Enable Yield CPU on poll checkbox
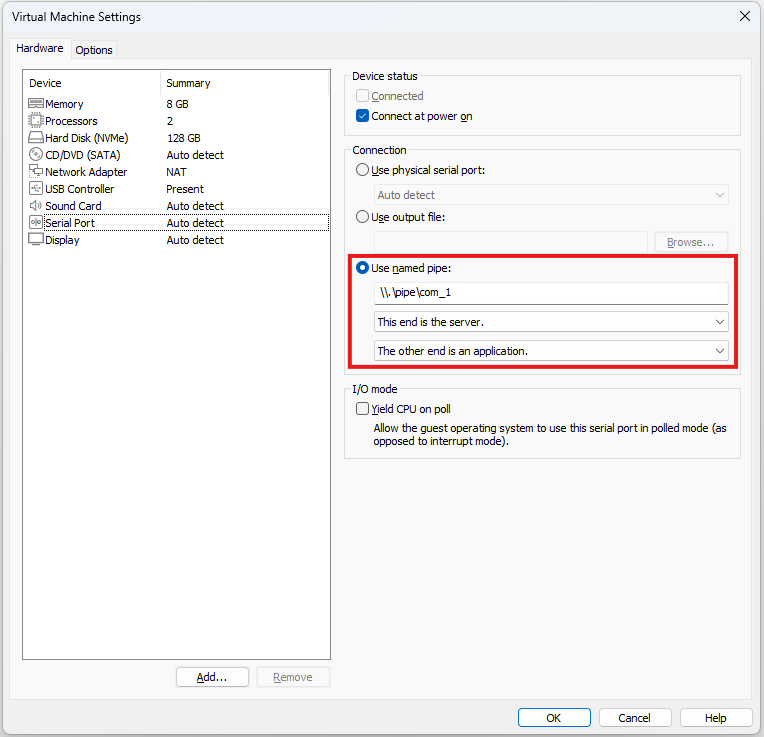This screenshot has width=764, height=737. point(363,409)
